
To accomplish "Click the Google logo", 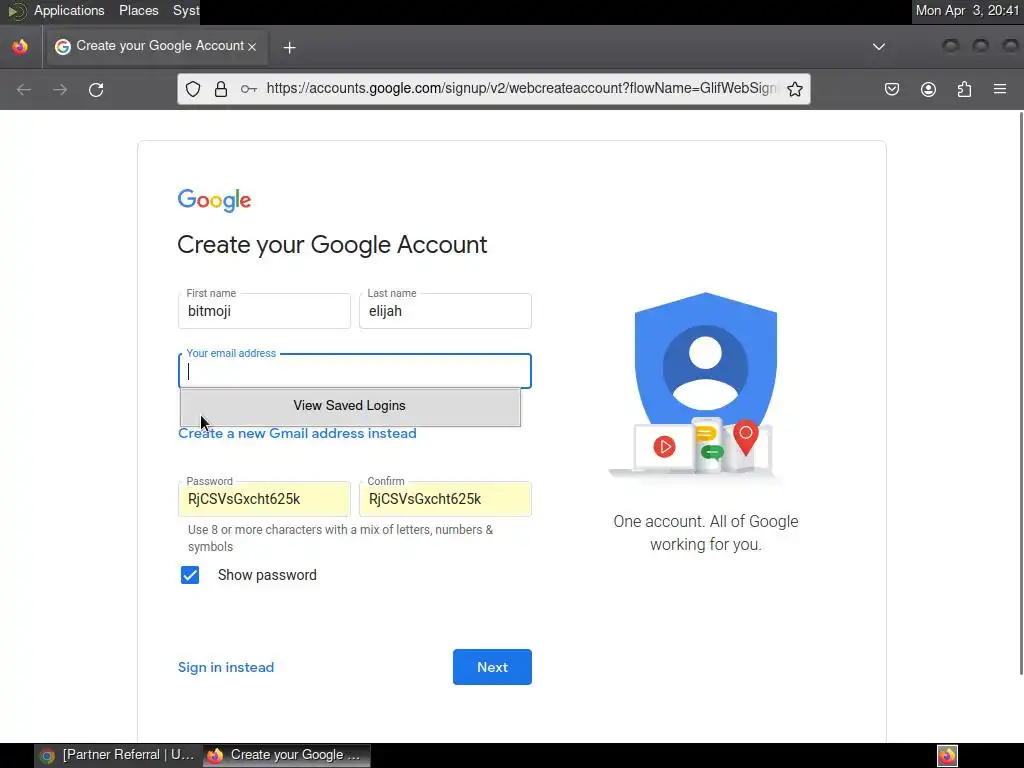I will pos(214,200).
